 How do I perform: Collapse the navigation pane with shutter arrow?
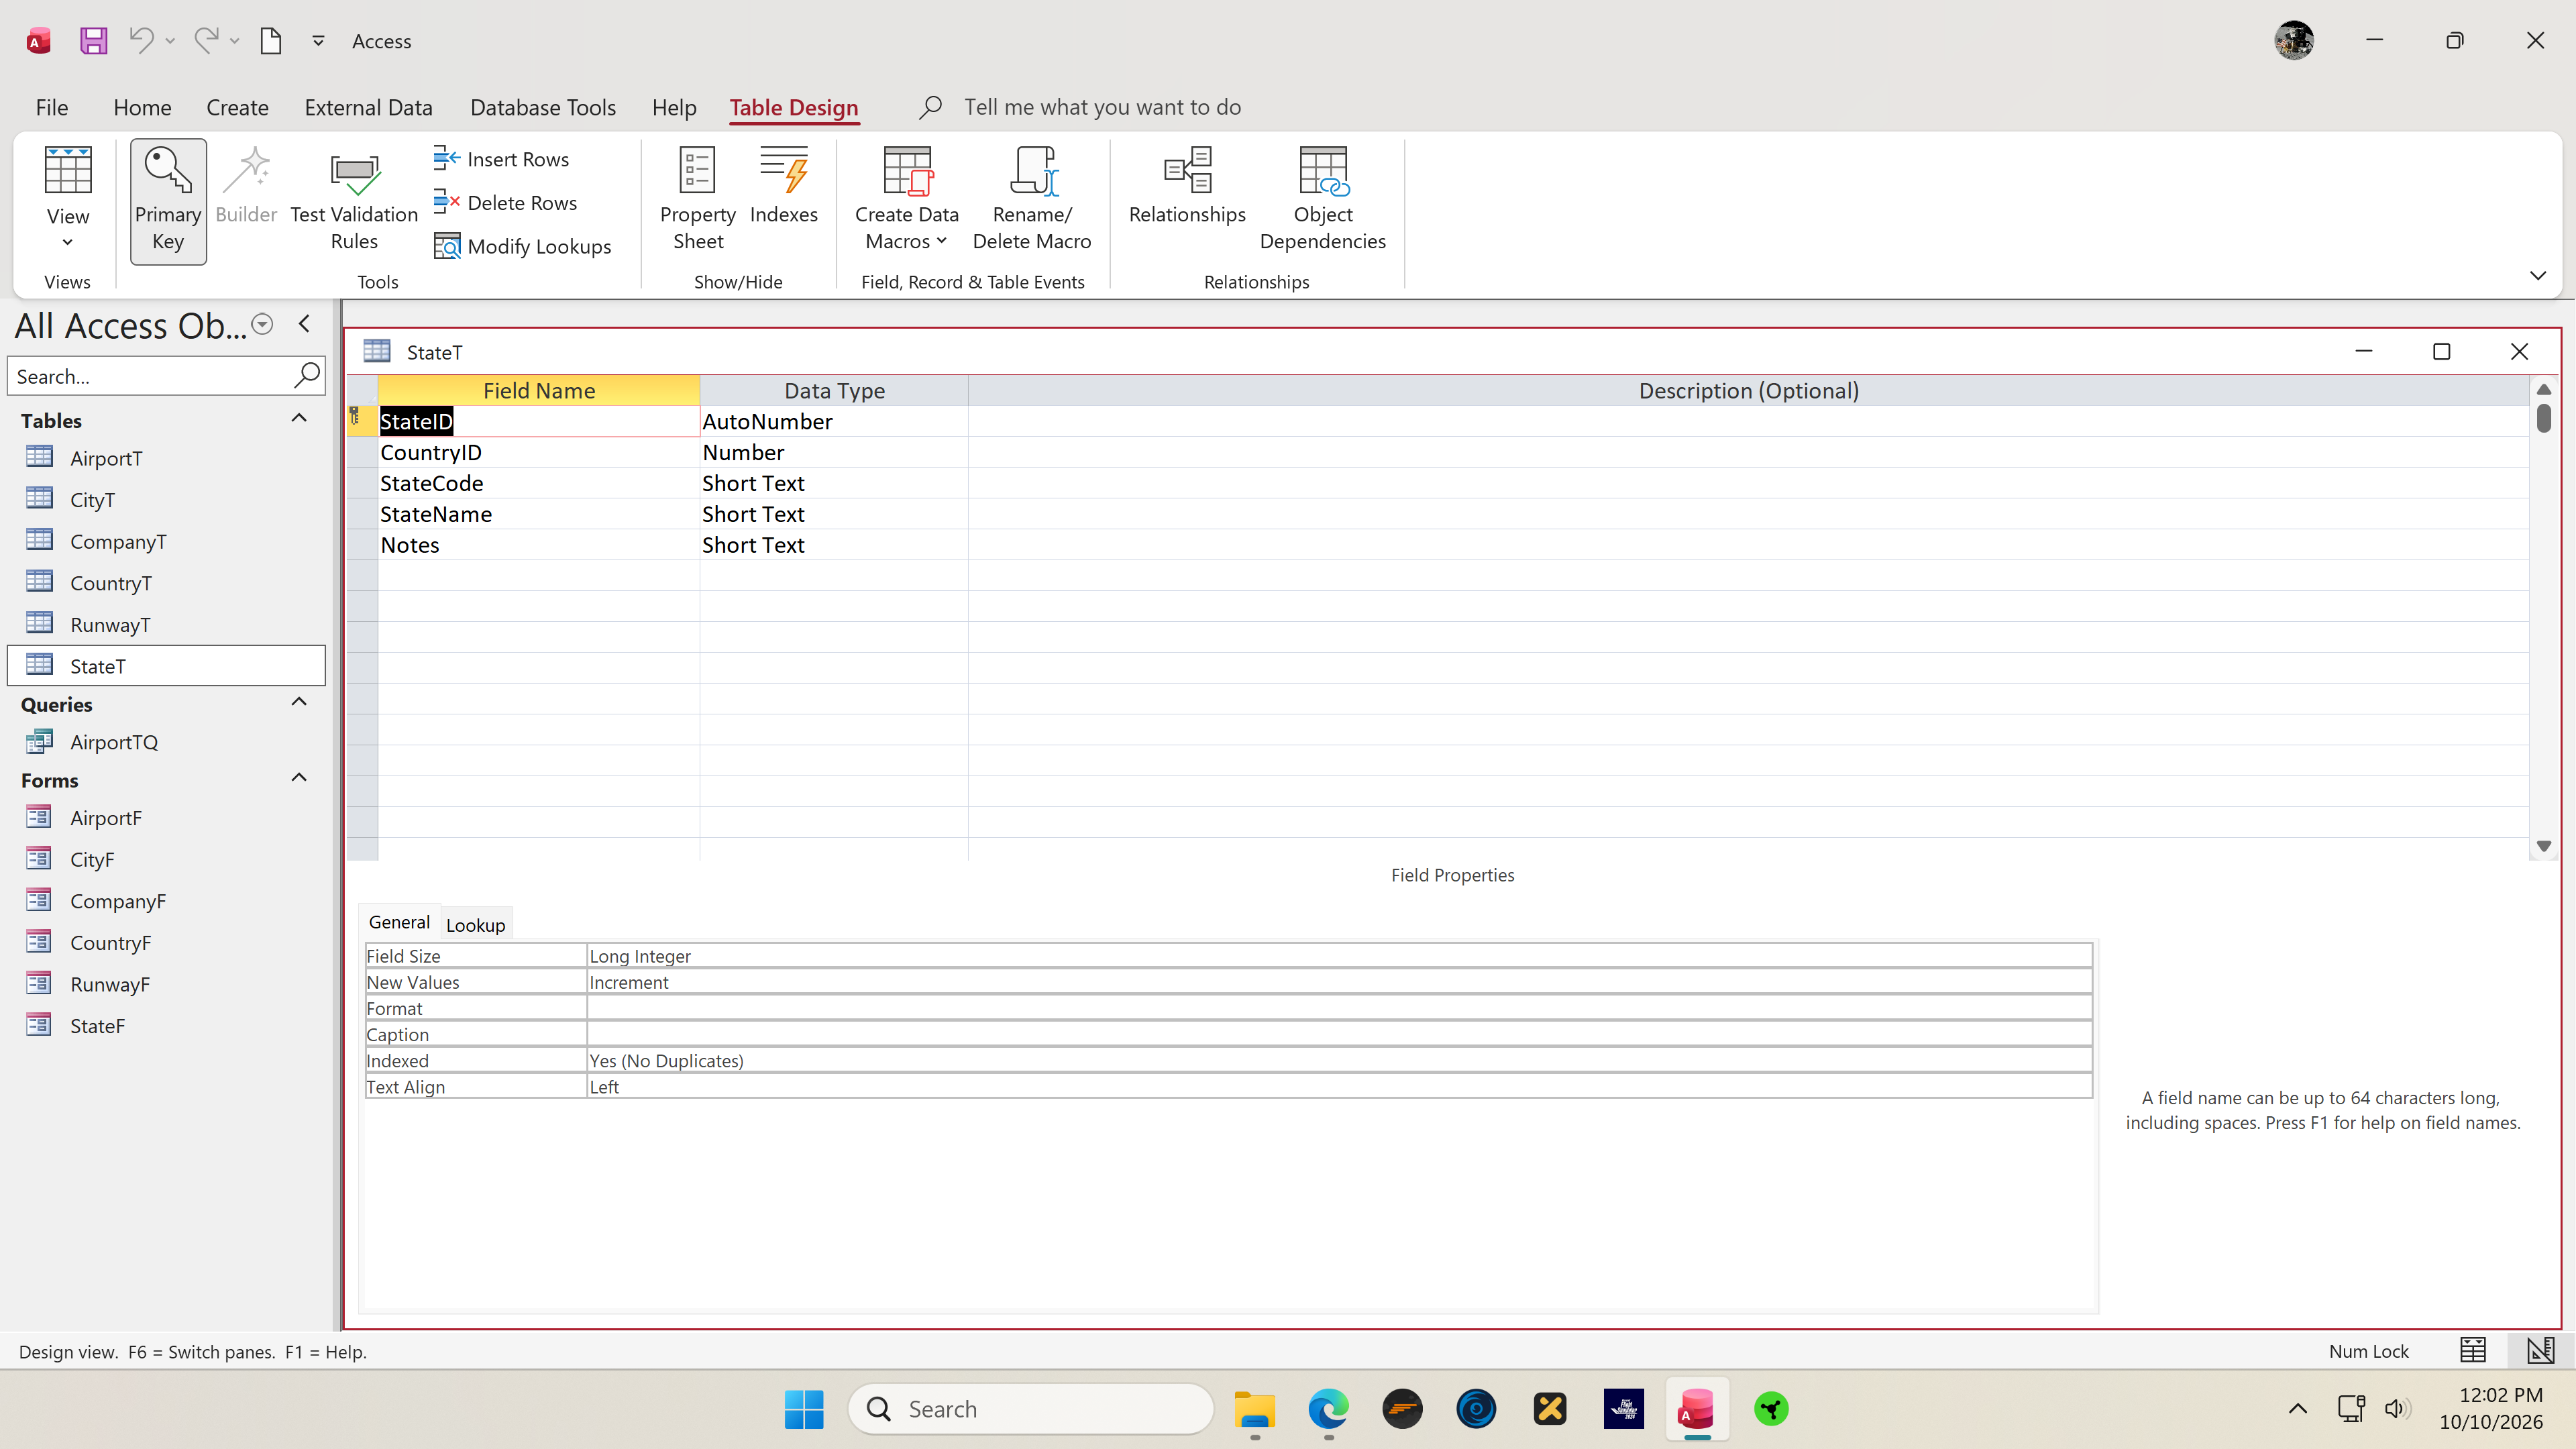coord(304,324)
